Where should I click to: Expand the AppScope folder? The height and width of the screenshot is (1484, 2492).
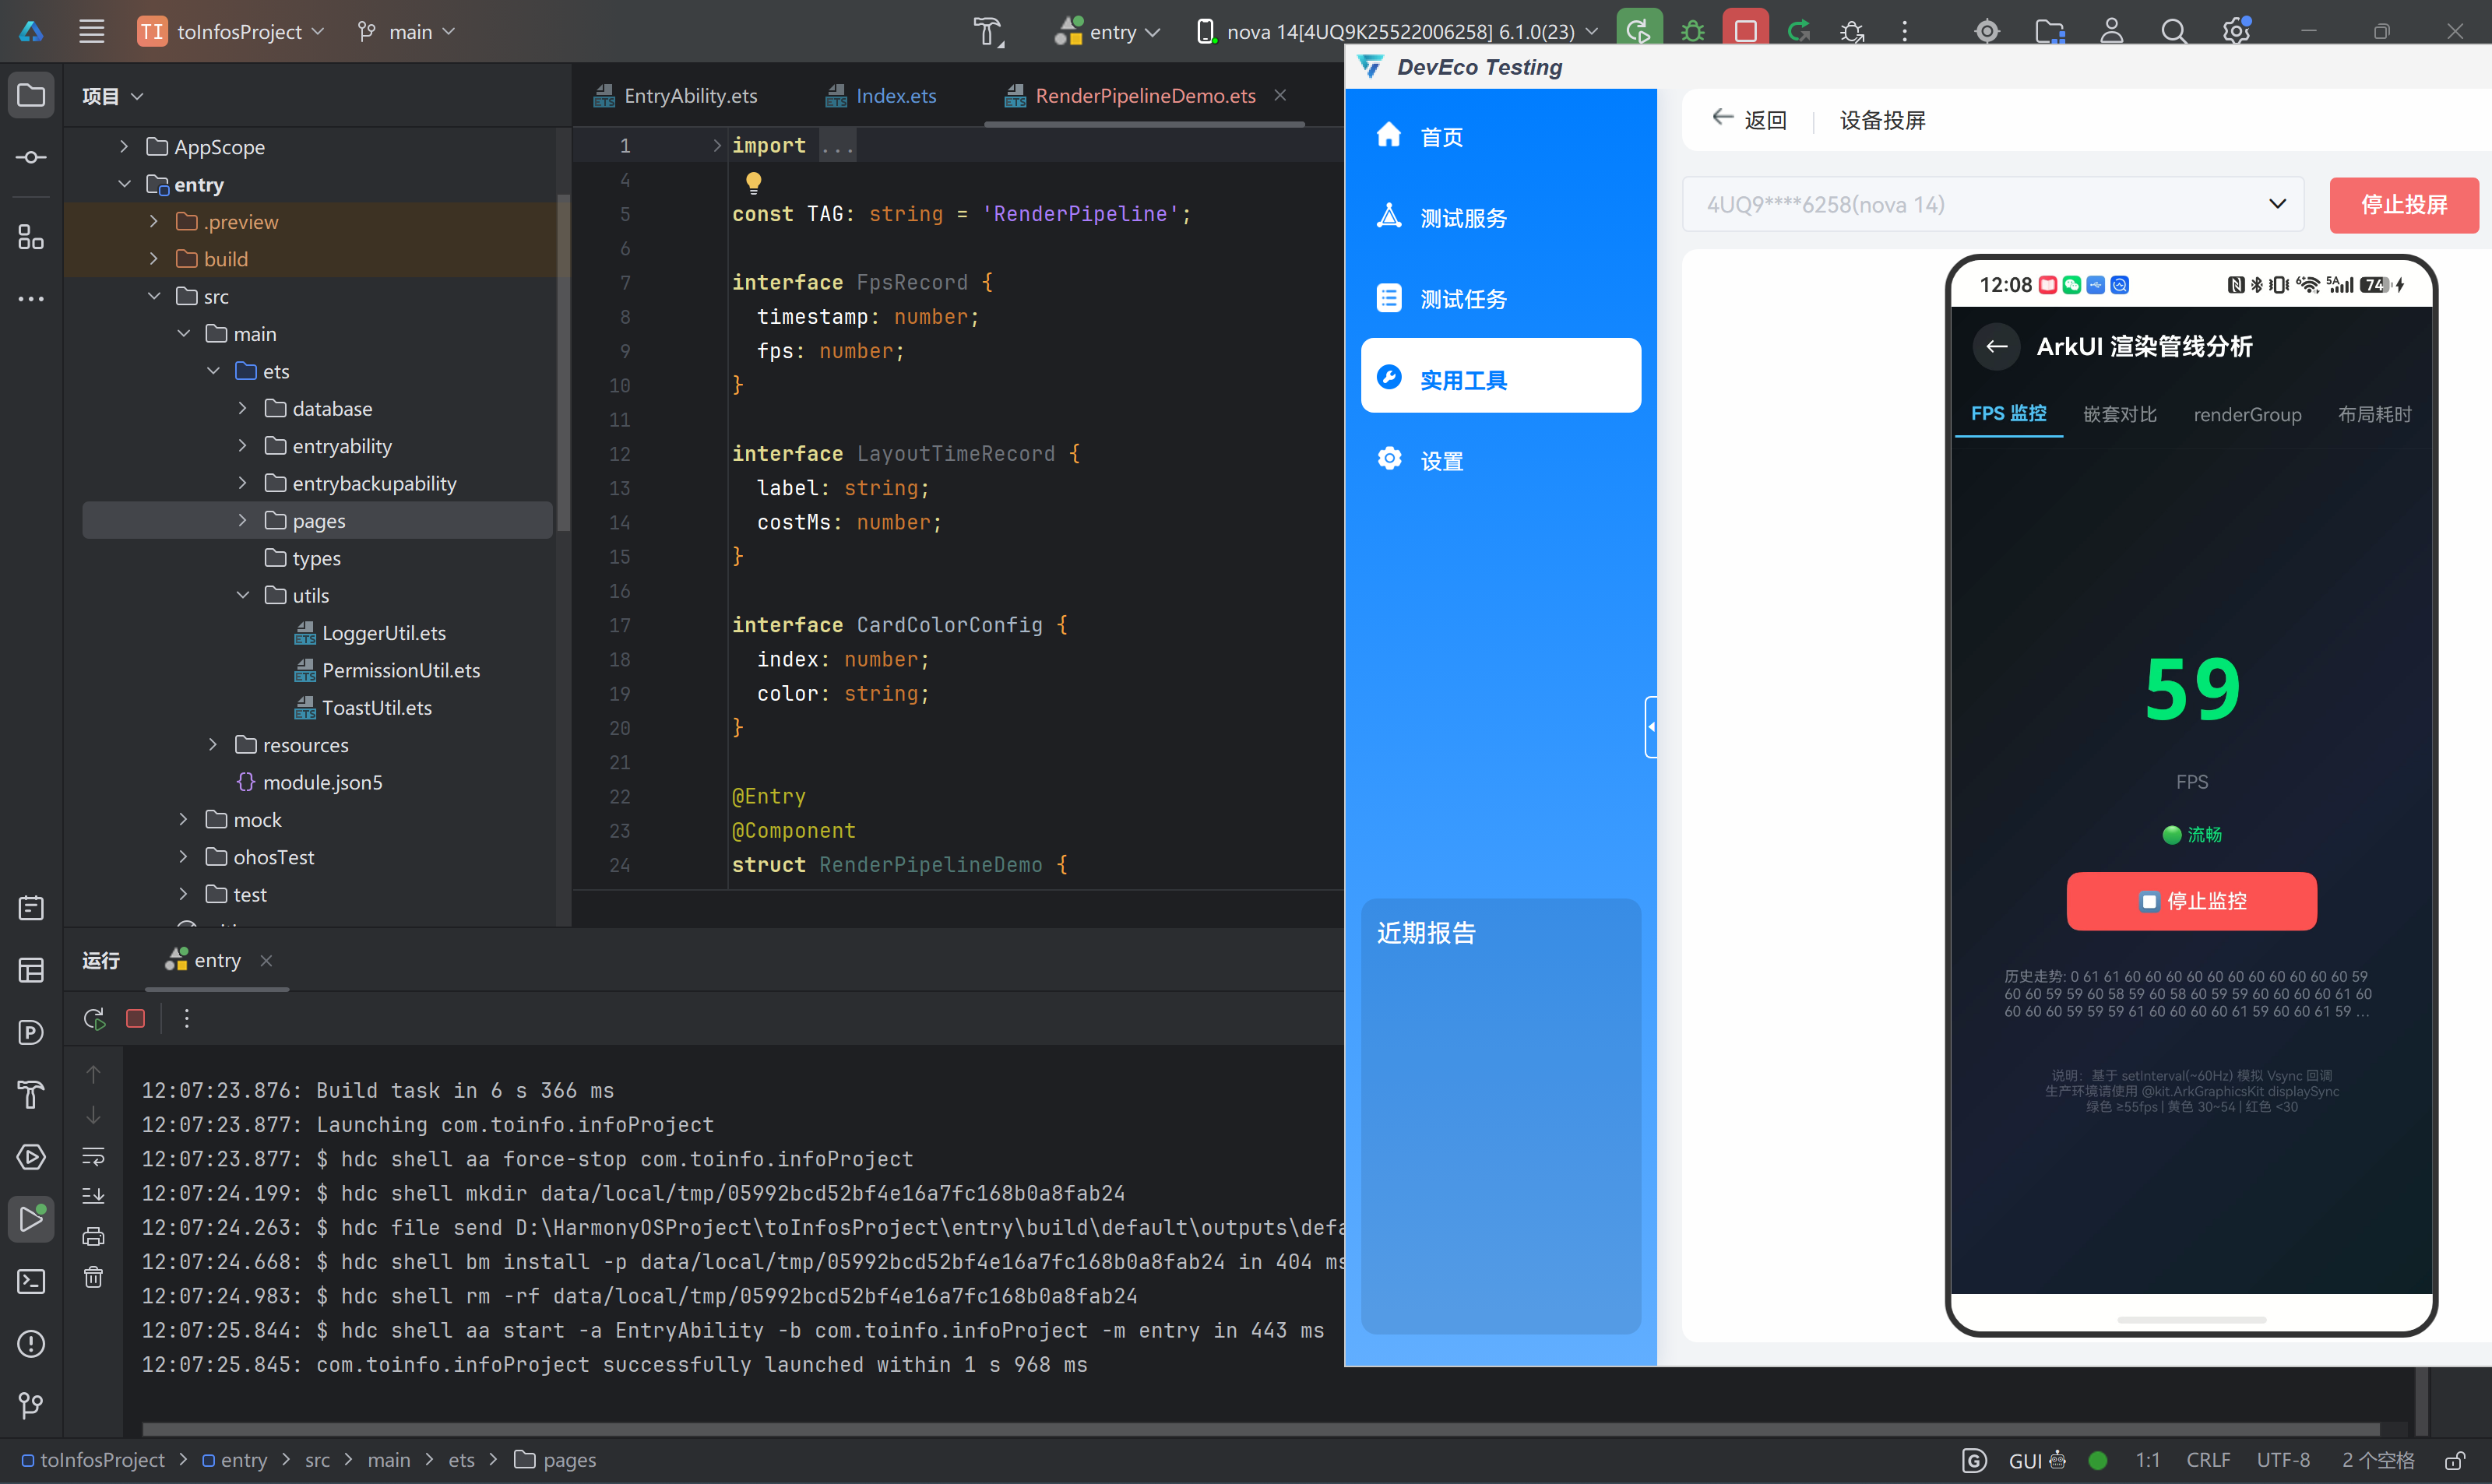click(124, 146)
